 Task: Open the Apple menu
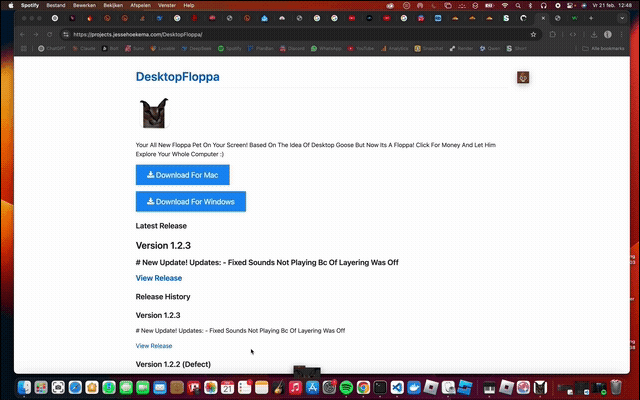(11, 5)
